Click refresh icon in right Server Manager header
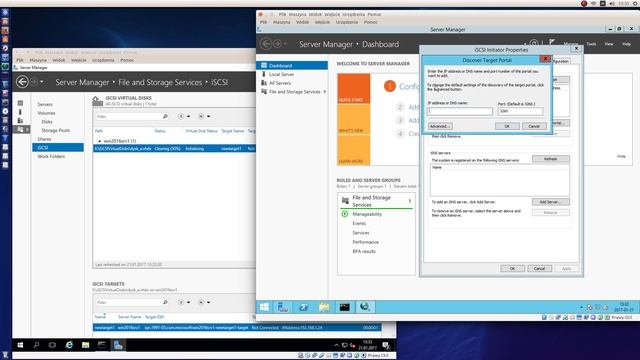 point(534,42)
